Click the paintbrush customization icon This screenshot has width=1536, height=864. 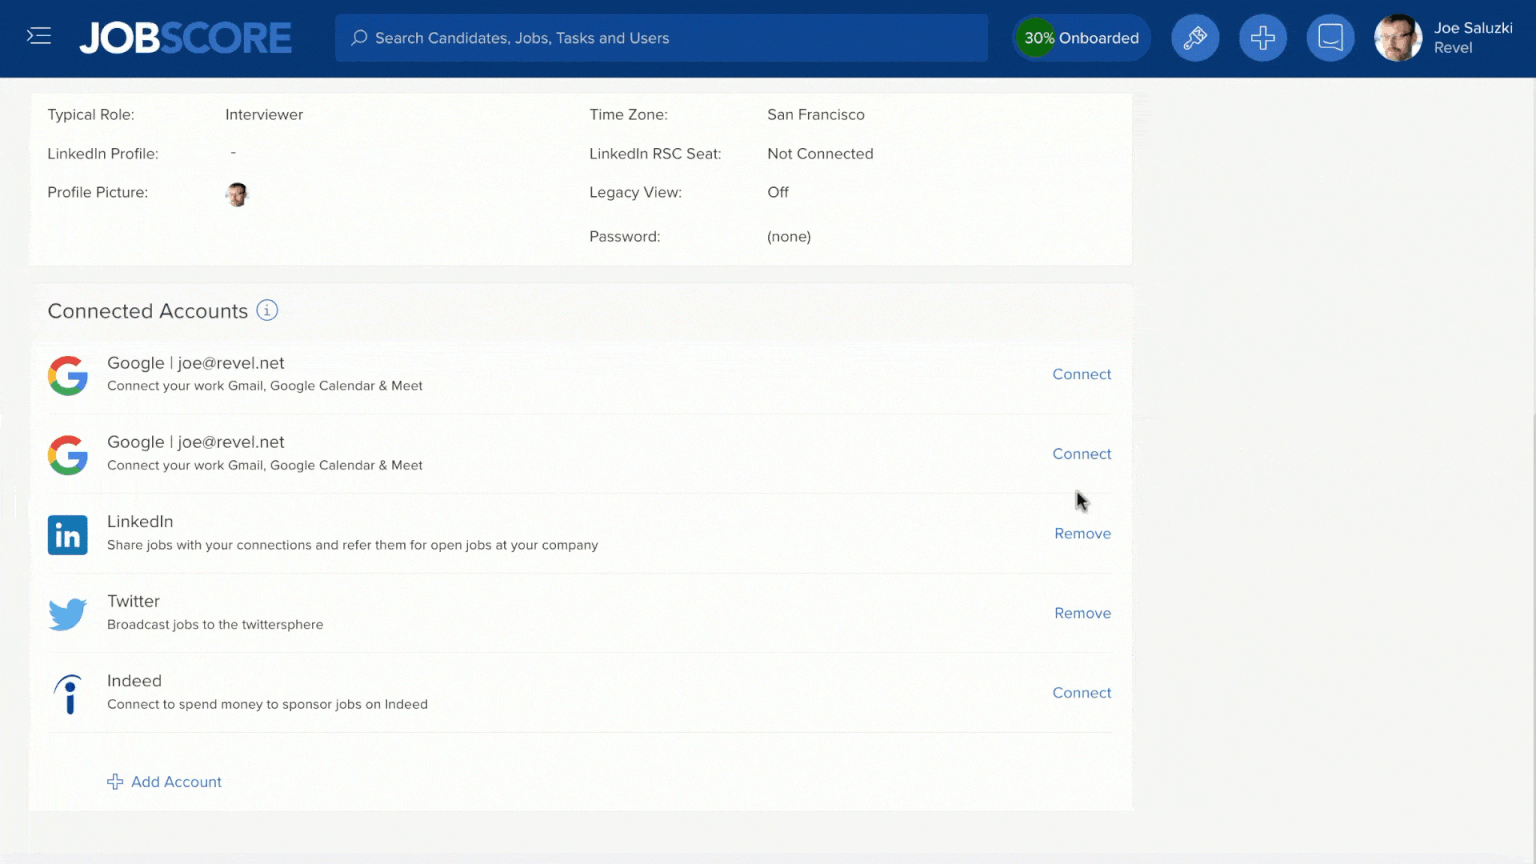[x=1195, y=37]
